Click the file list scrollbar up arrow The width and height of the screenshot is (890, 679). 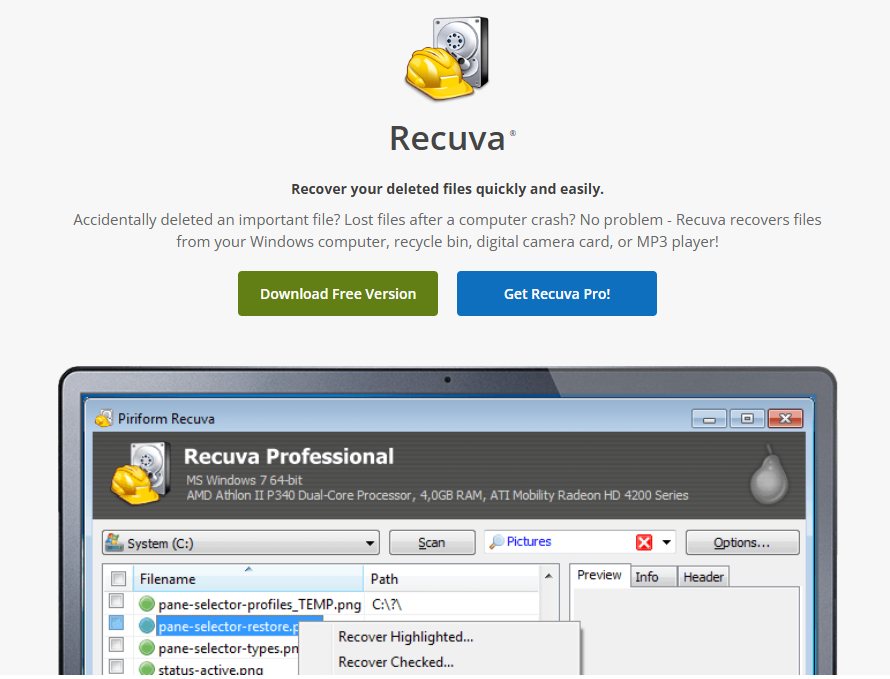pyautogui.click(x=549, y=576)
